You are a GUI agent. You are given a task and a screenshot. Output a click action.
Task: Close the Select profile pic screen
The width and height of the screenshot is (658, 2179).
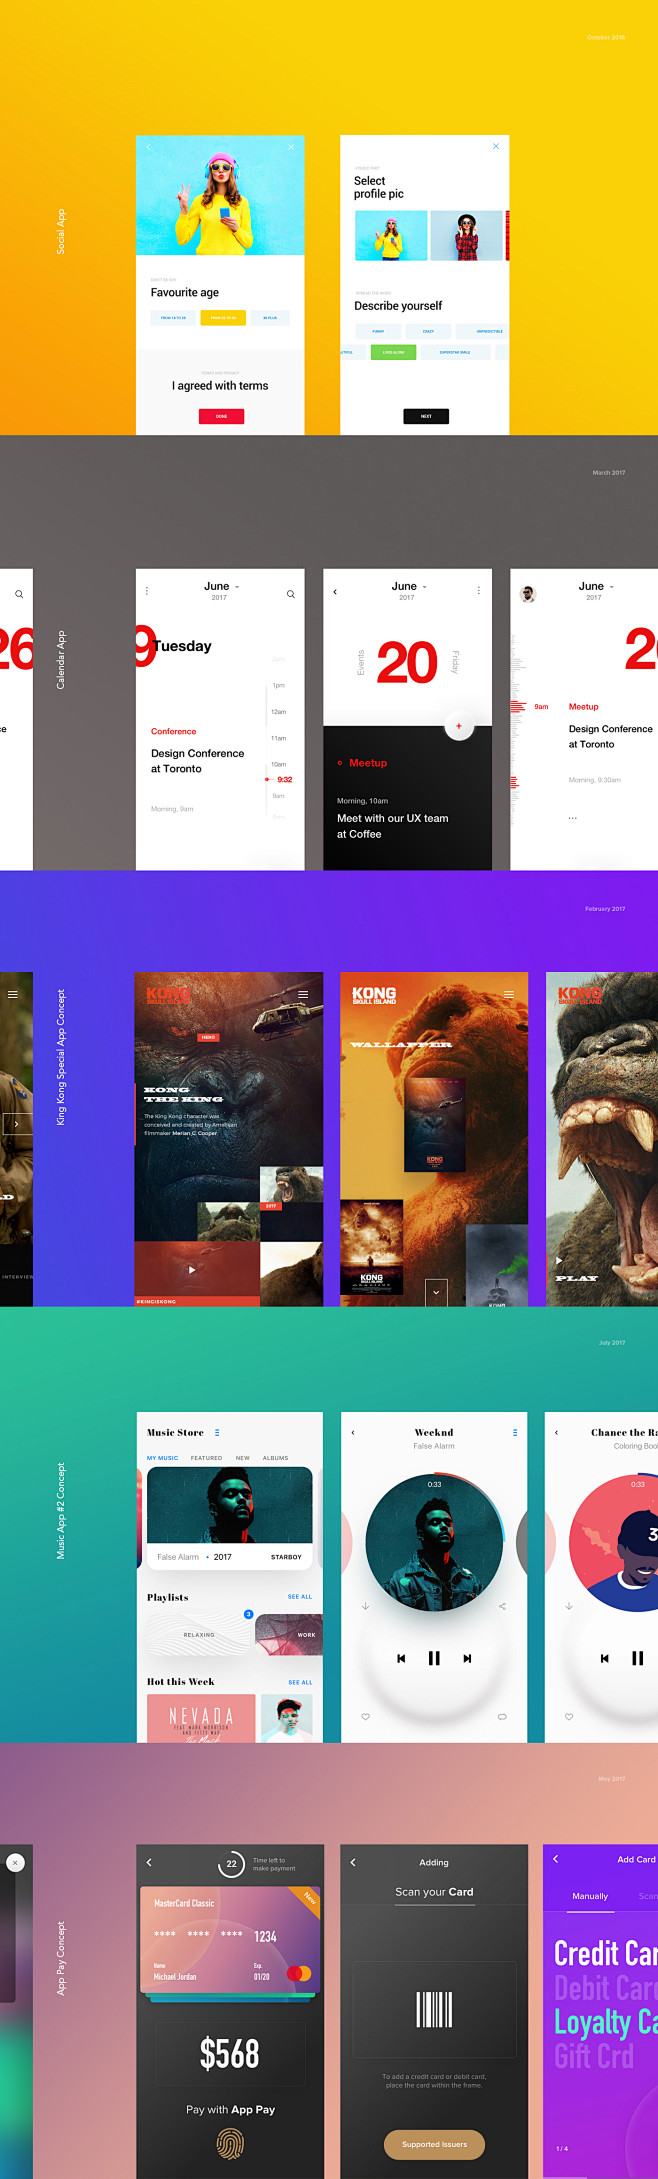tap(496, 146)
